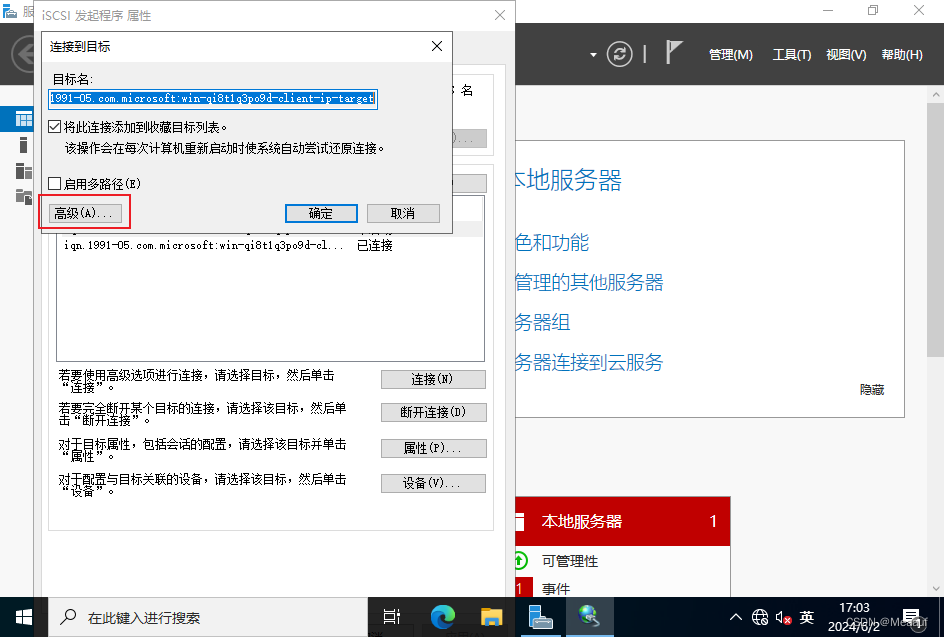The width and height of the screenshot is (944, 637).
Task: Launch Microsoft Edge from the taskbar
Action: 442,617
